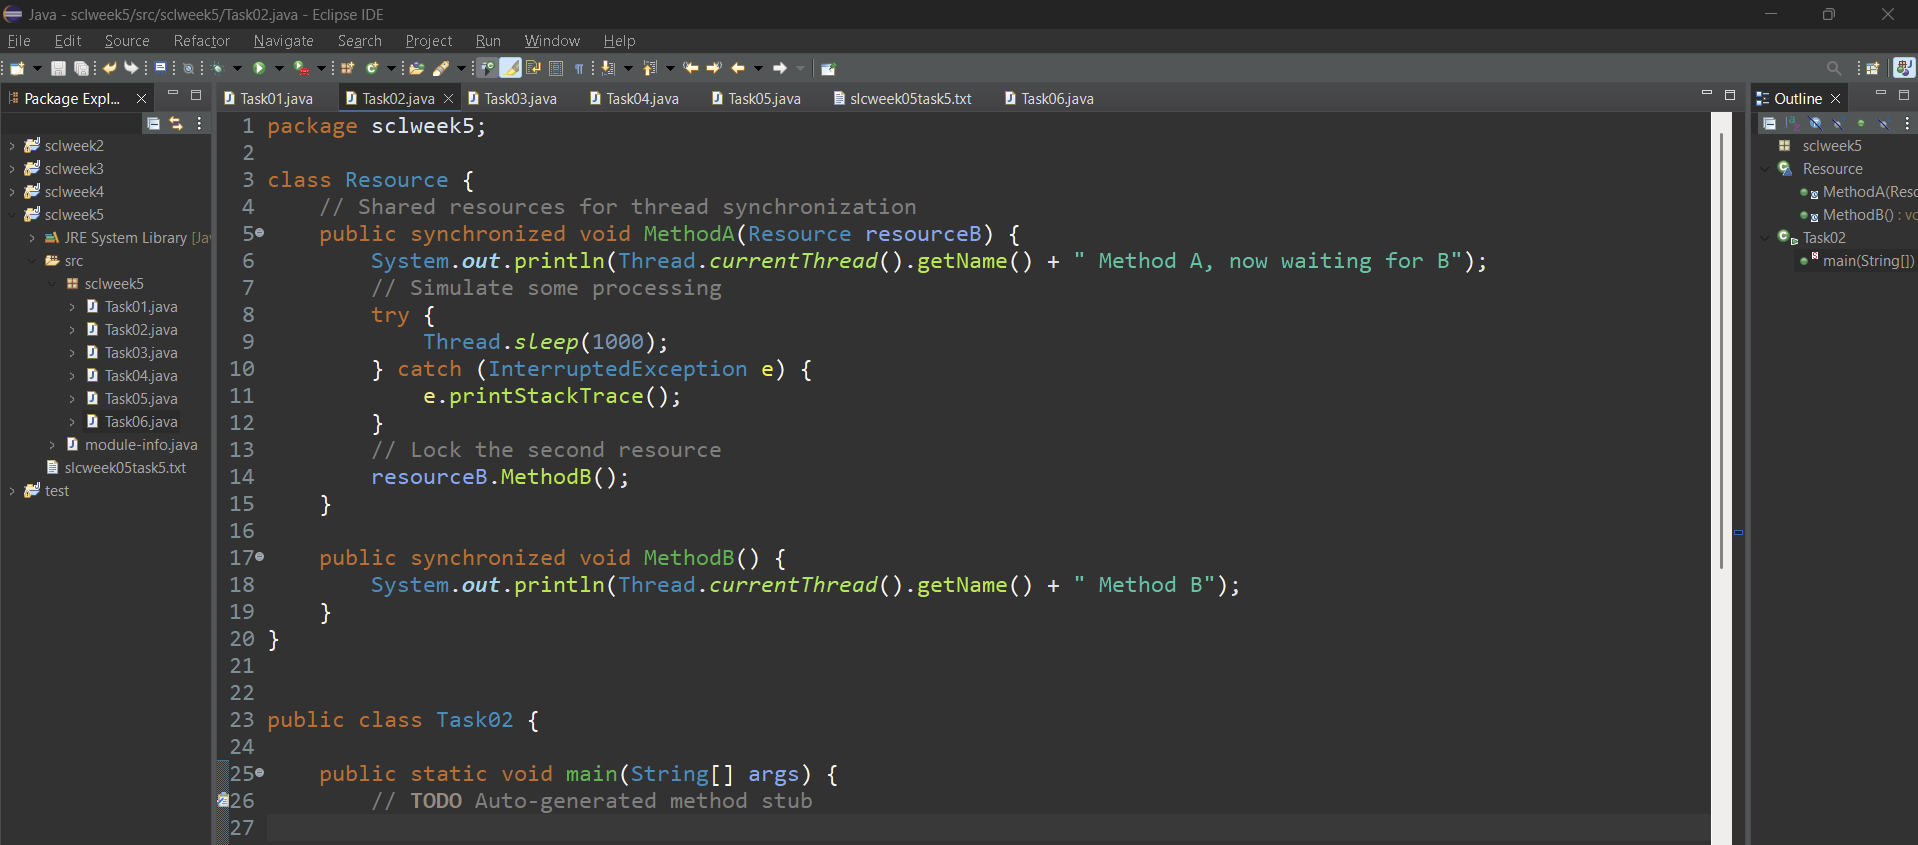Open the Navigate menu
1918x845 pixels.
coord(283,41)
